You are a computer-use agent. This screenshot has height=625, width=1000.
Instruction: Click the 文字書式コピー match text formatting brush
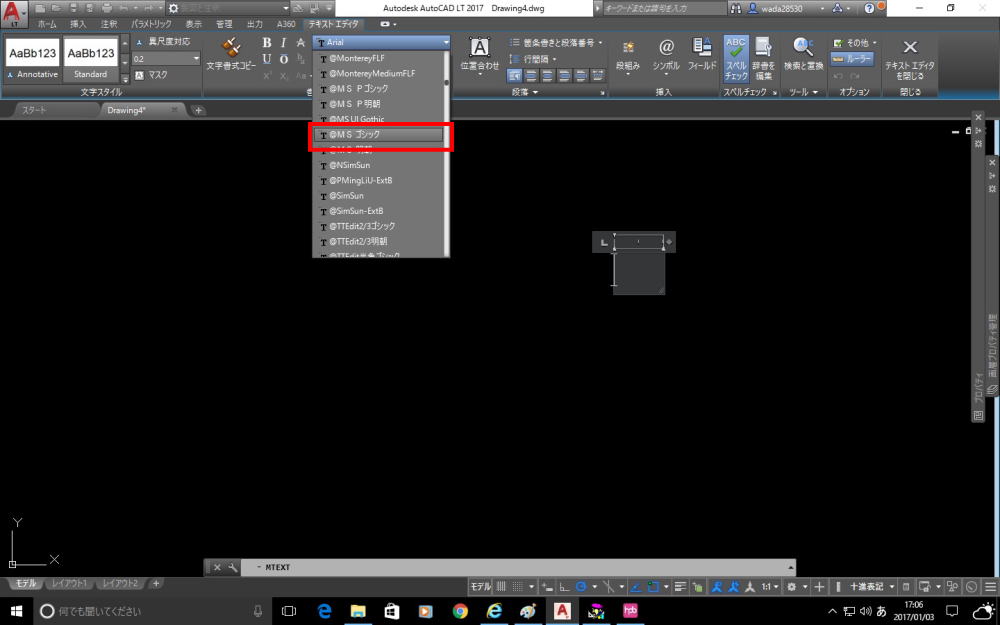230,54
